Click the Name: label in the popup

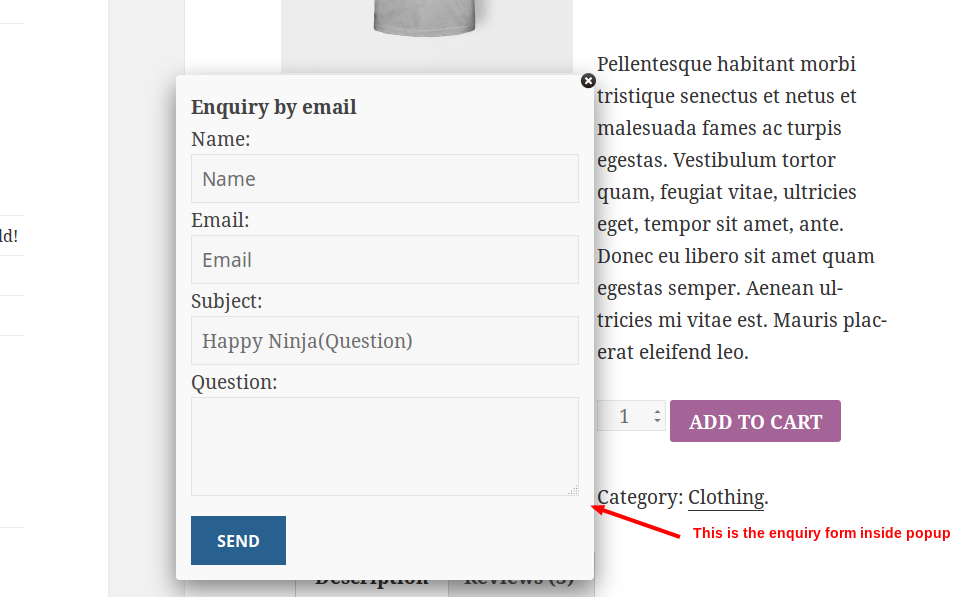[x=221, y=139]
